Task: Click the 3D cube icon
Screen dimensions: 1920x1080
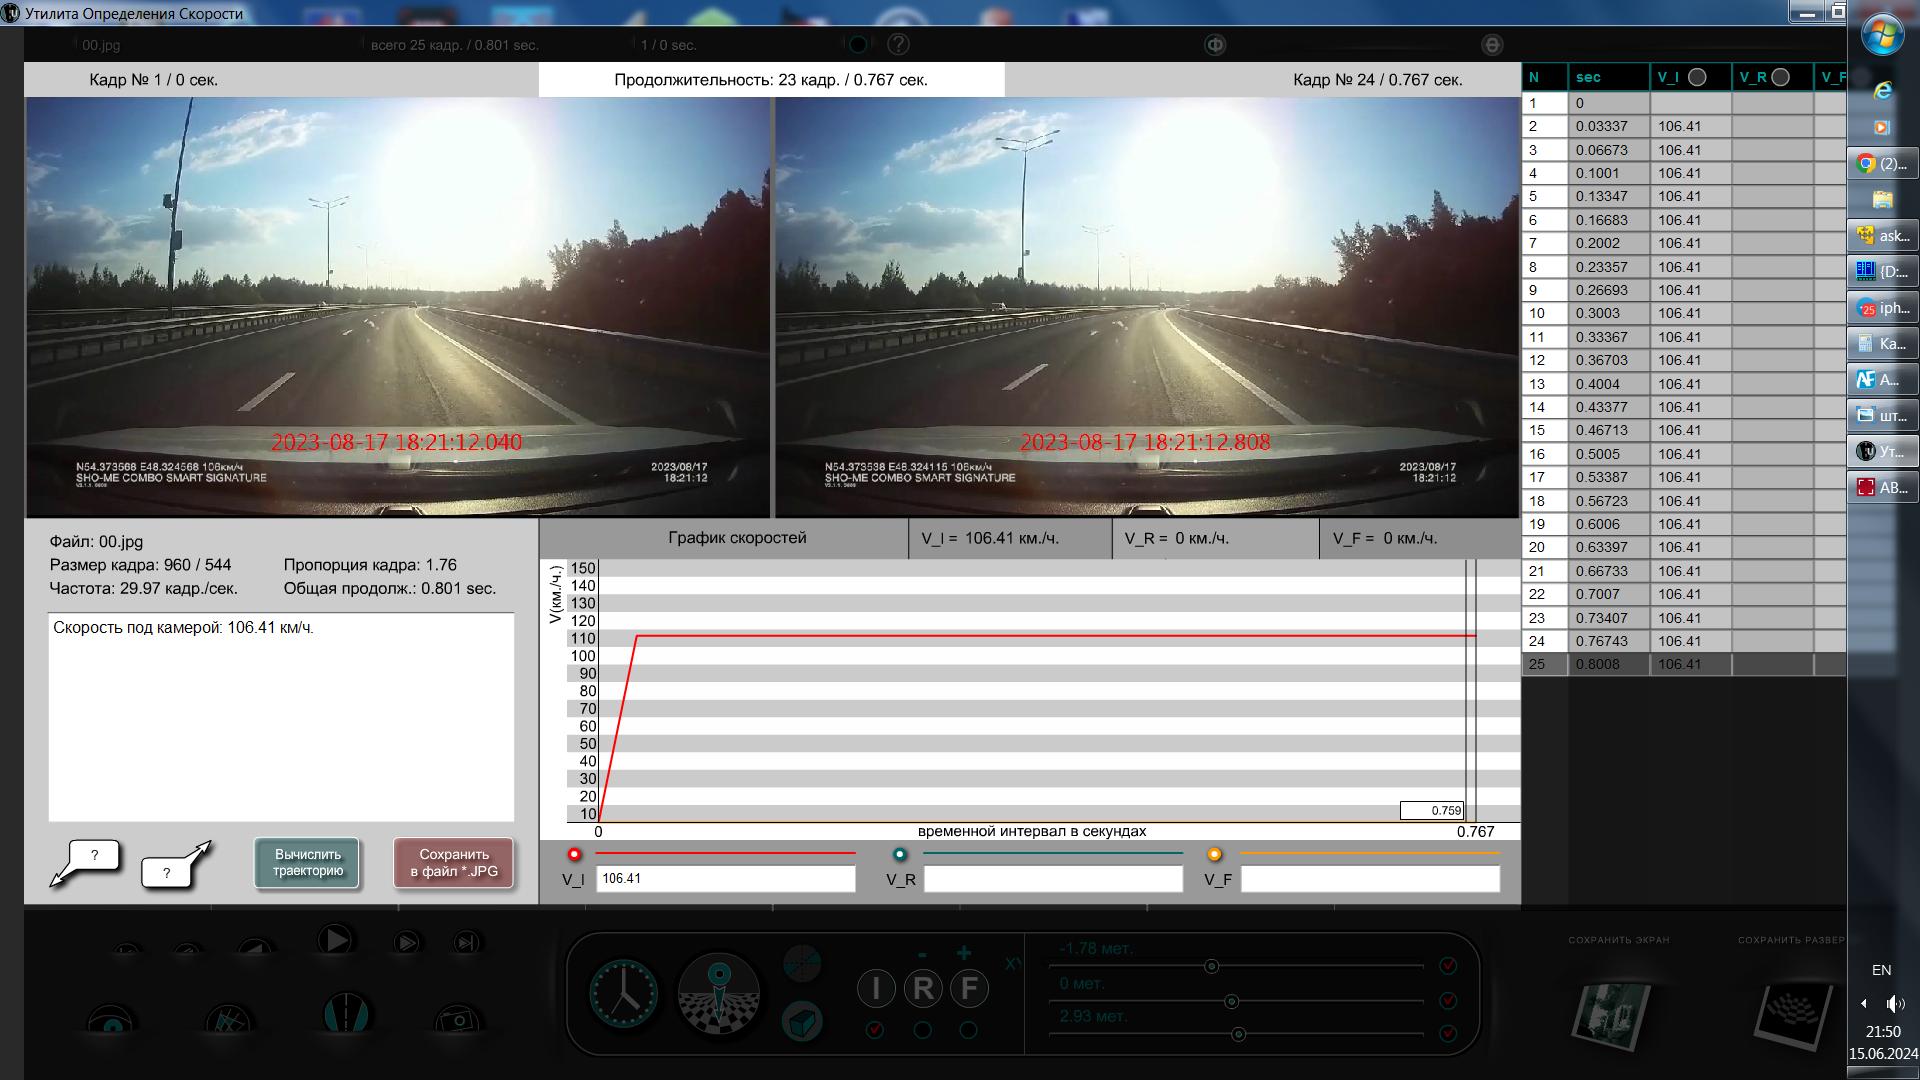Action: click(802, 1022)
